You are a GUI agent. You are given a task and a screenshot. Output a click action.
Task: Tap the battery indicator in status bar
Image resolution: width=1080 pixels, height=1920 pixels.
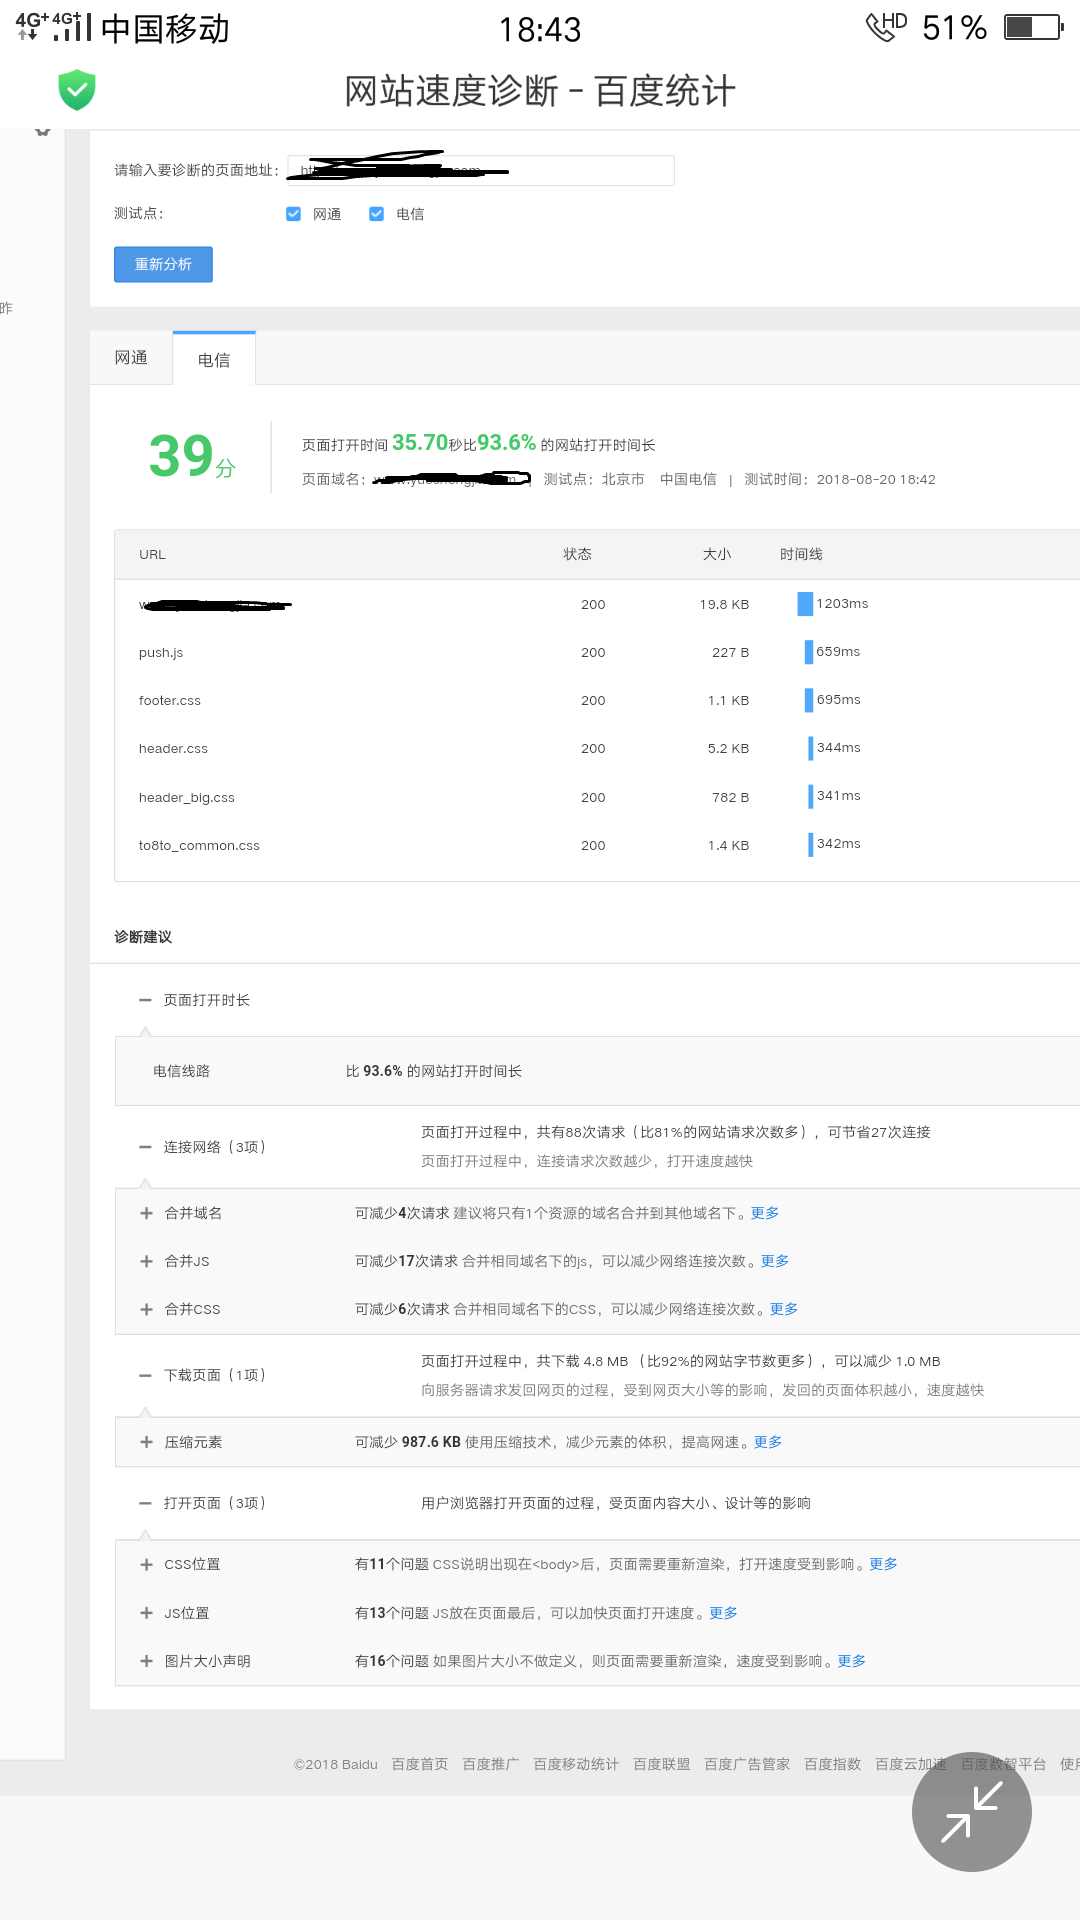pos(1034,27)
